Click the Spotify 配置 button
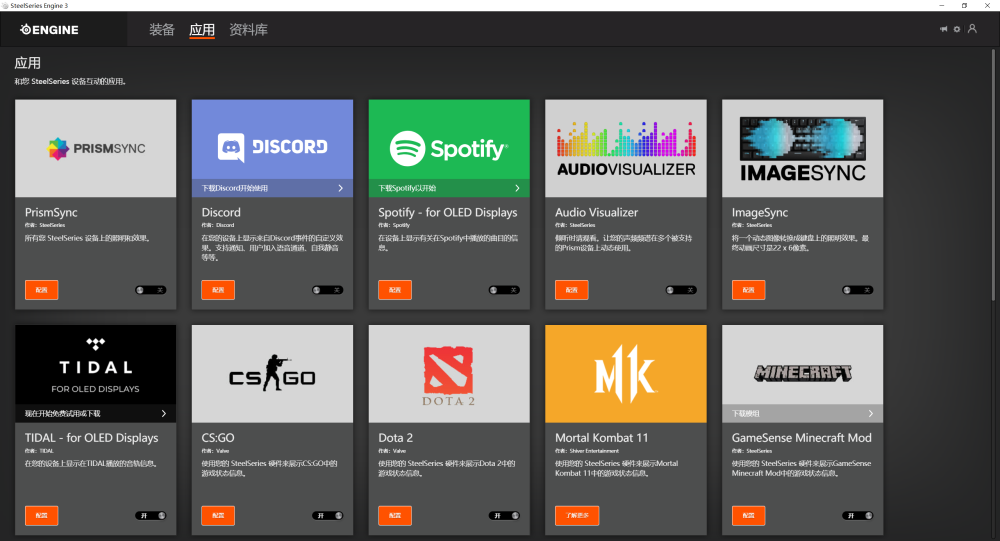The width and height of the screenshot is (1000, 541). click(395, 290)
